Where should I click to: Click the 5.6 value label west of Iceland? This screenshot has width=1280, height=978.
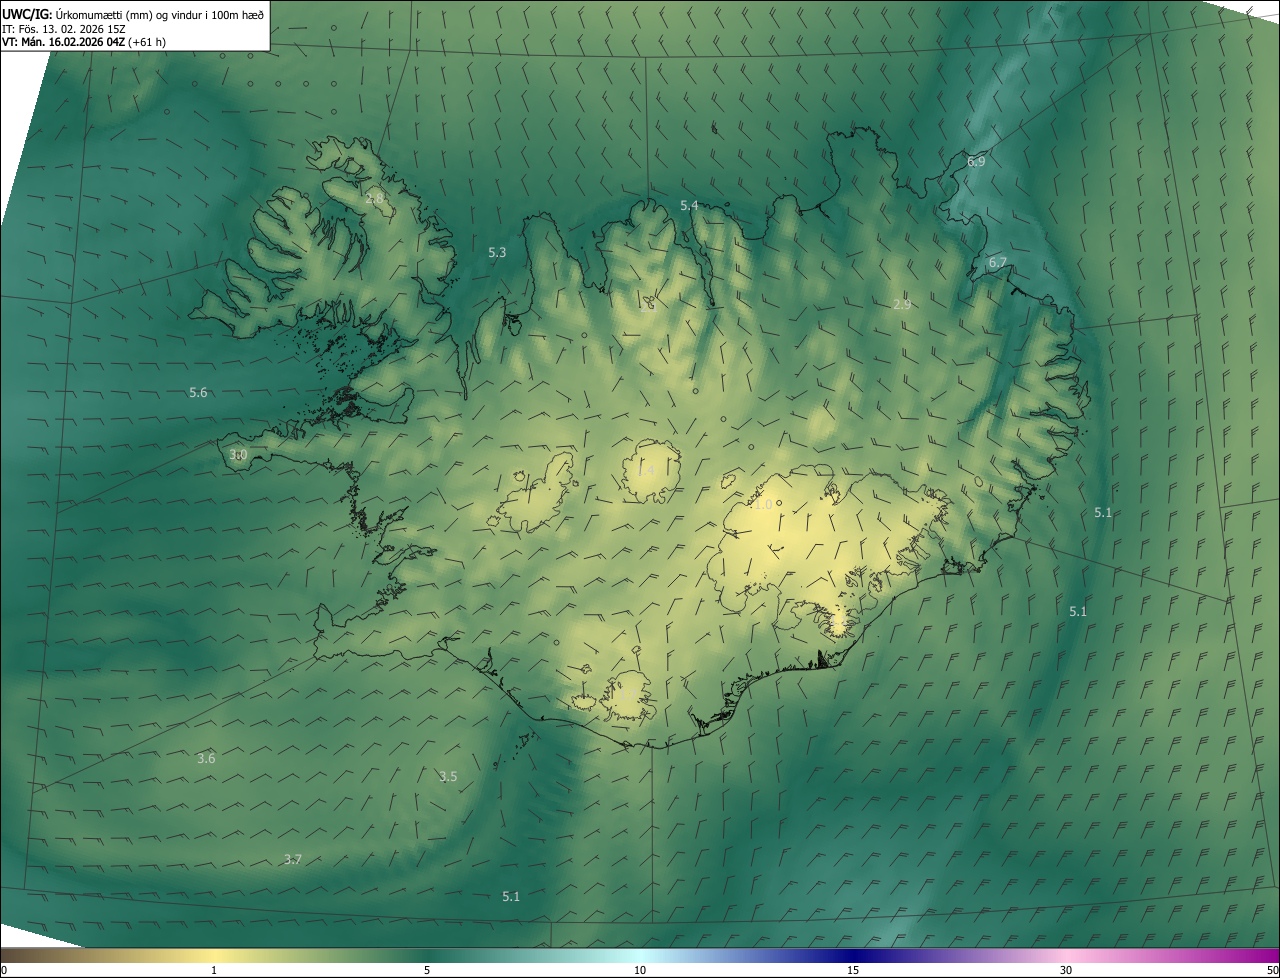(198, 393)
